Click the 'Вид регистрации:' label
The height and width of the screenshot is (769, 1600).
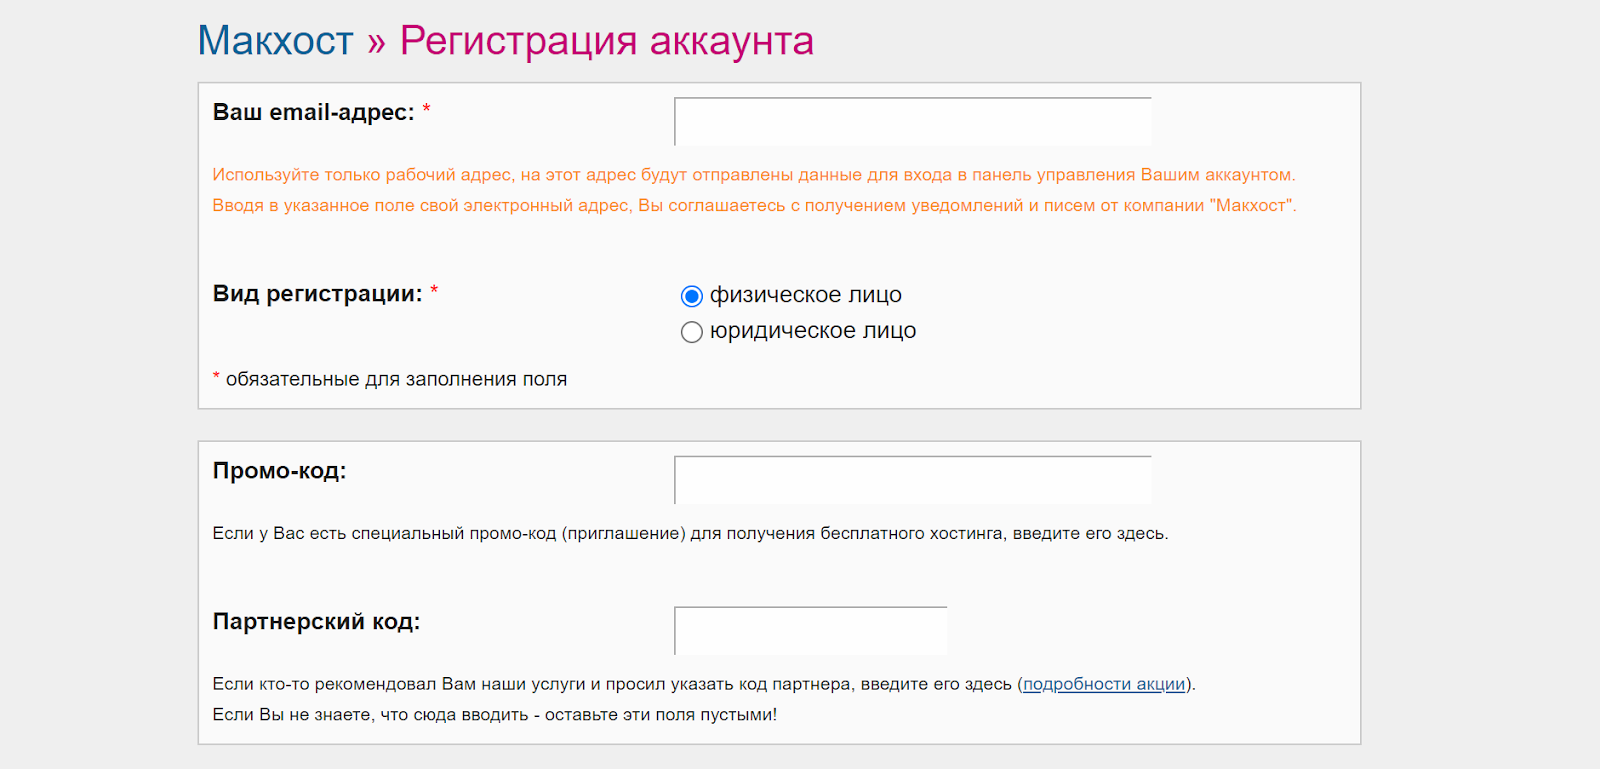317,294
